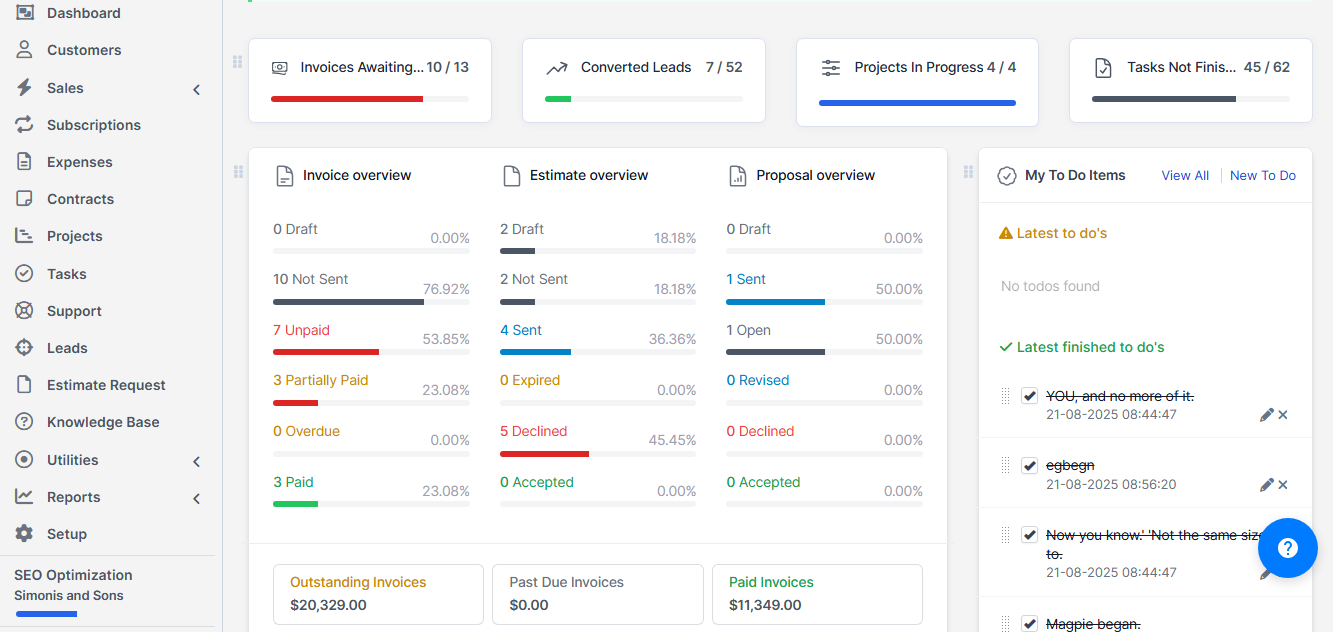Expand the Sales submenu arrow
Screen dimensions: 1333x632
pyautogui.click(x=197, y=89)
